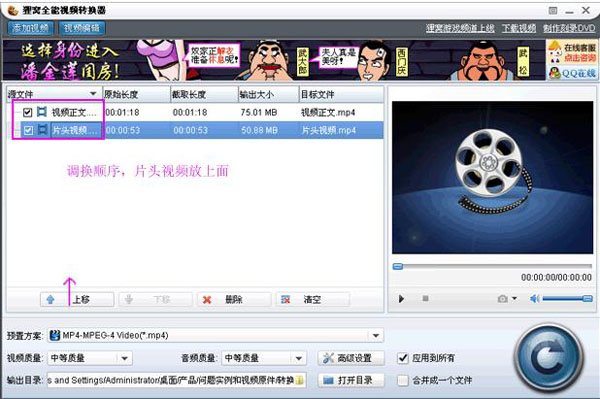The height and width of the screenshot is (399, 600).
Task: Click the red X delete icon
Action: pyautogui.click(x=207, y=300)
